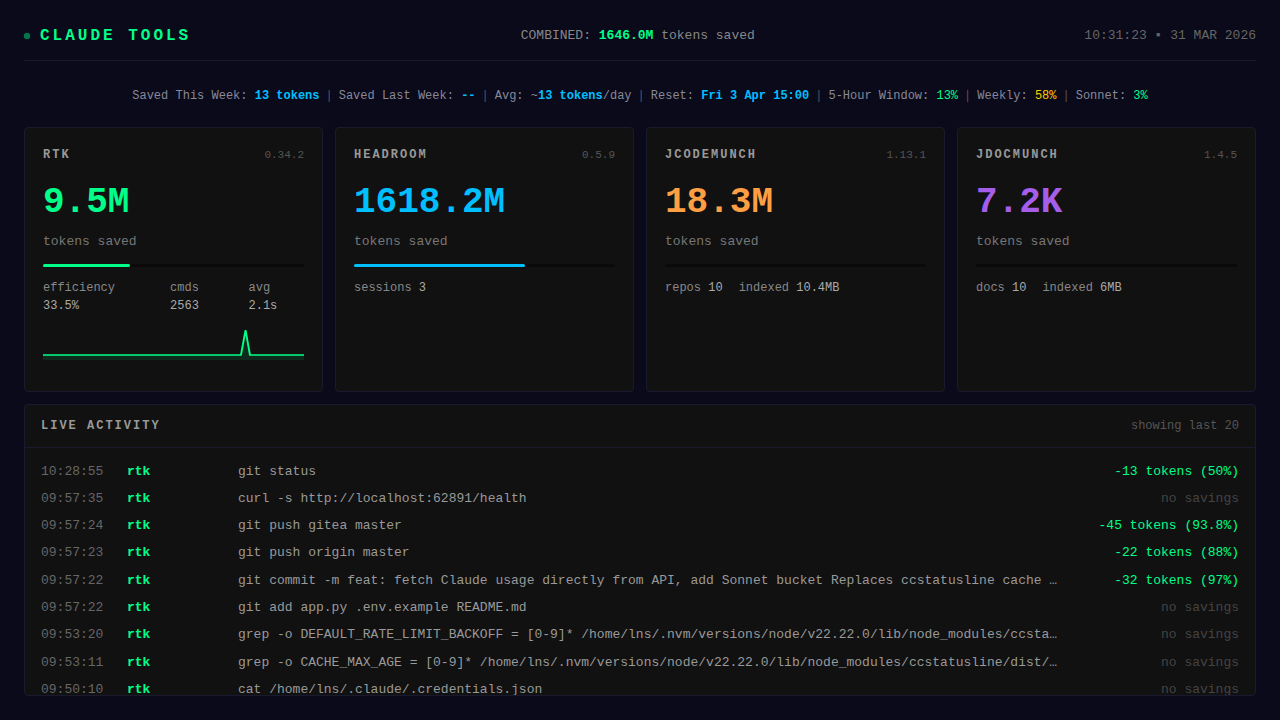This screenshot has height=720, width=1280.
Task: Click the CLAUDE TOOLS dashboard title
Action: point(115,35)
